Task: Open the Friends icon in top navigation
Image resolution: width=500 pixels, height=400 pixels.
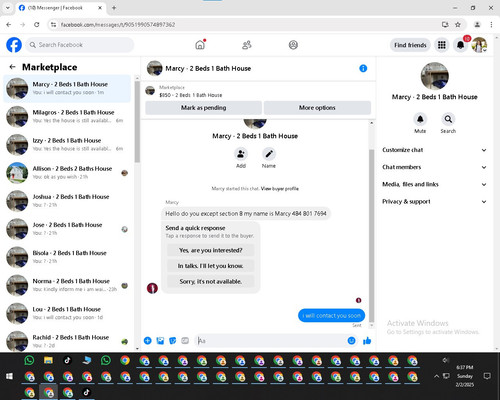Action: [247, 45]
